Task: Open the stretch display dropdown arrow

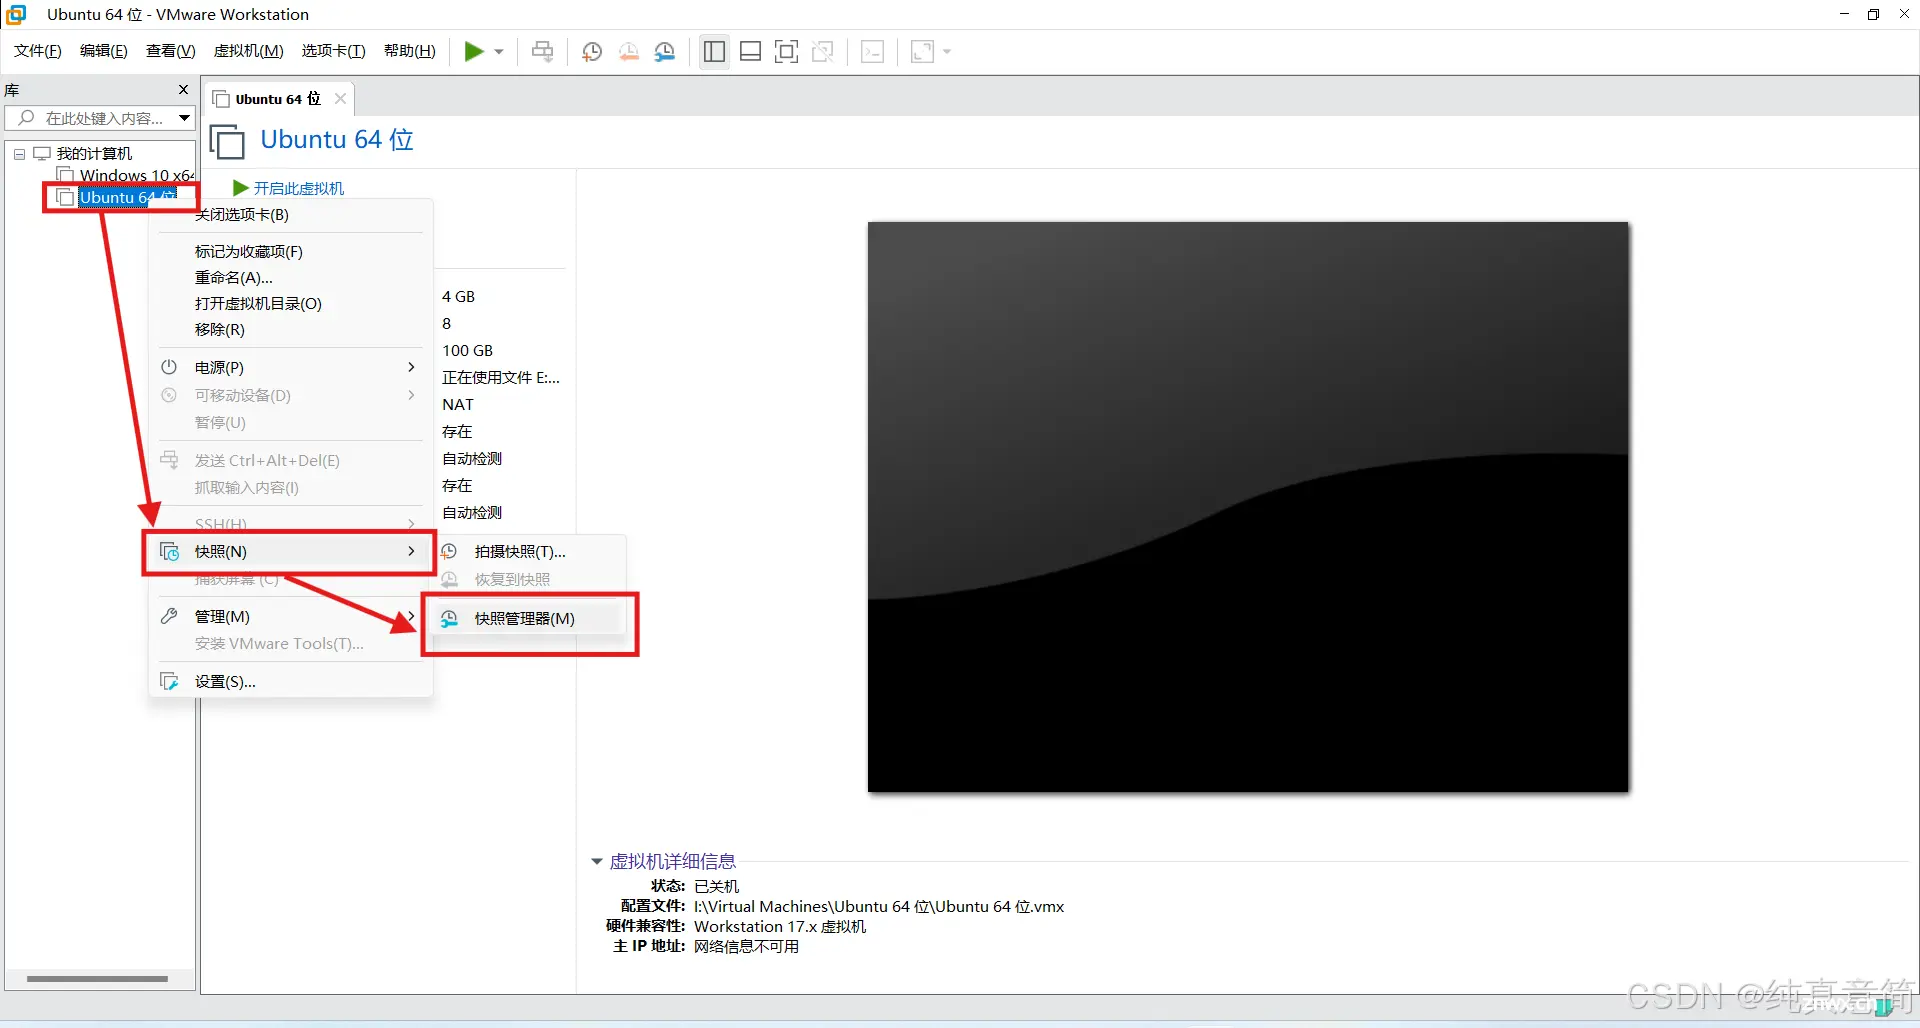Action: point(947,52)
